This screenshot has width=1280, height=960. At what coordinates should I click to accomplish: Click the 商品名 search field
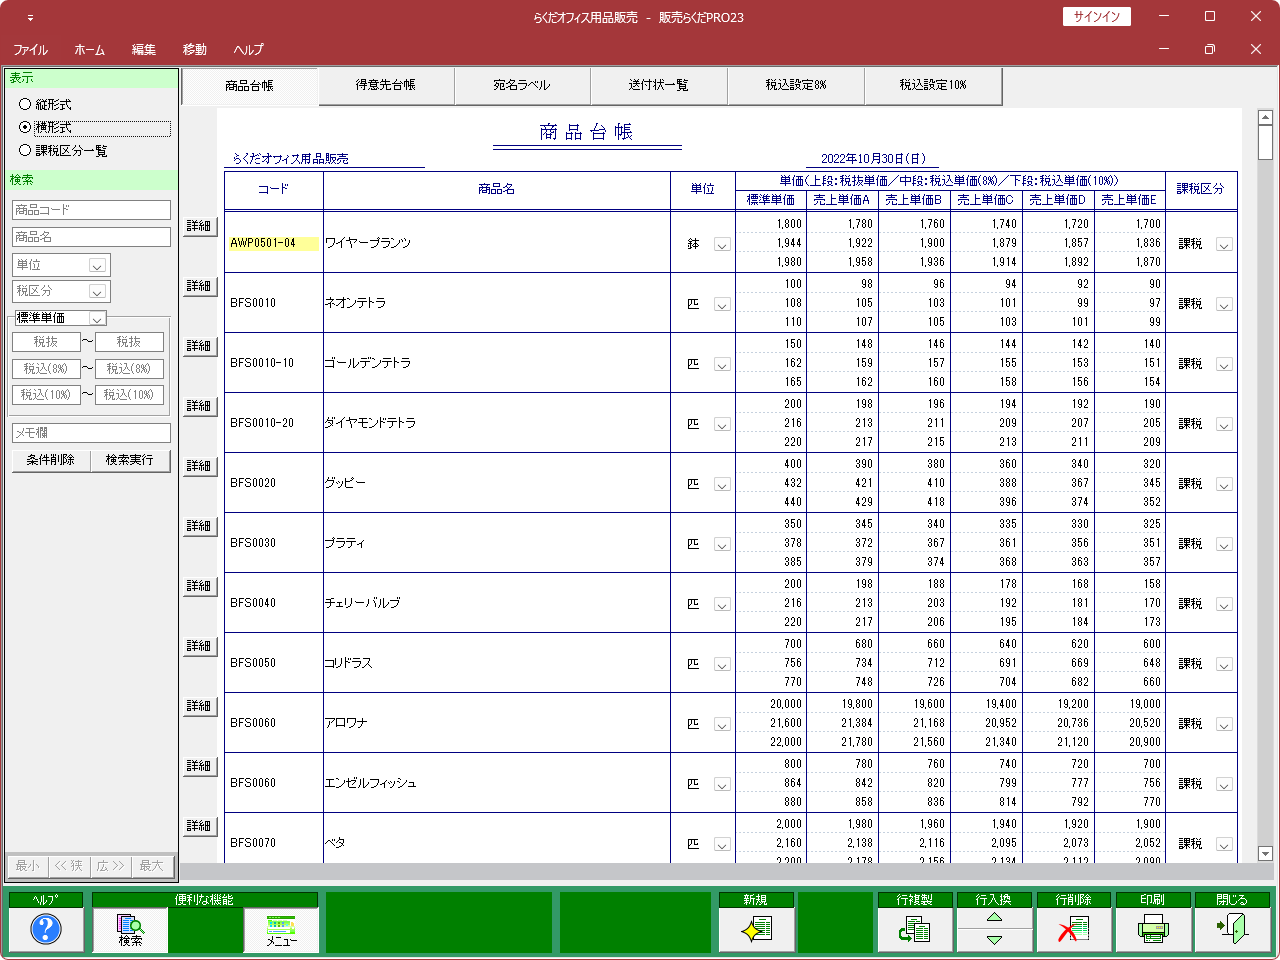click(91, 237)
